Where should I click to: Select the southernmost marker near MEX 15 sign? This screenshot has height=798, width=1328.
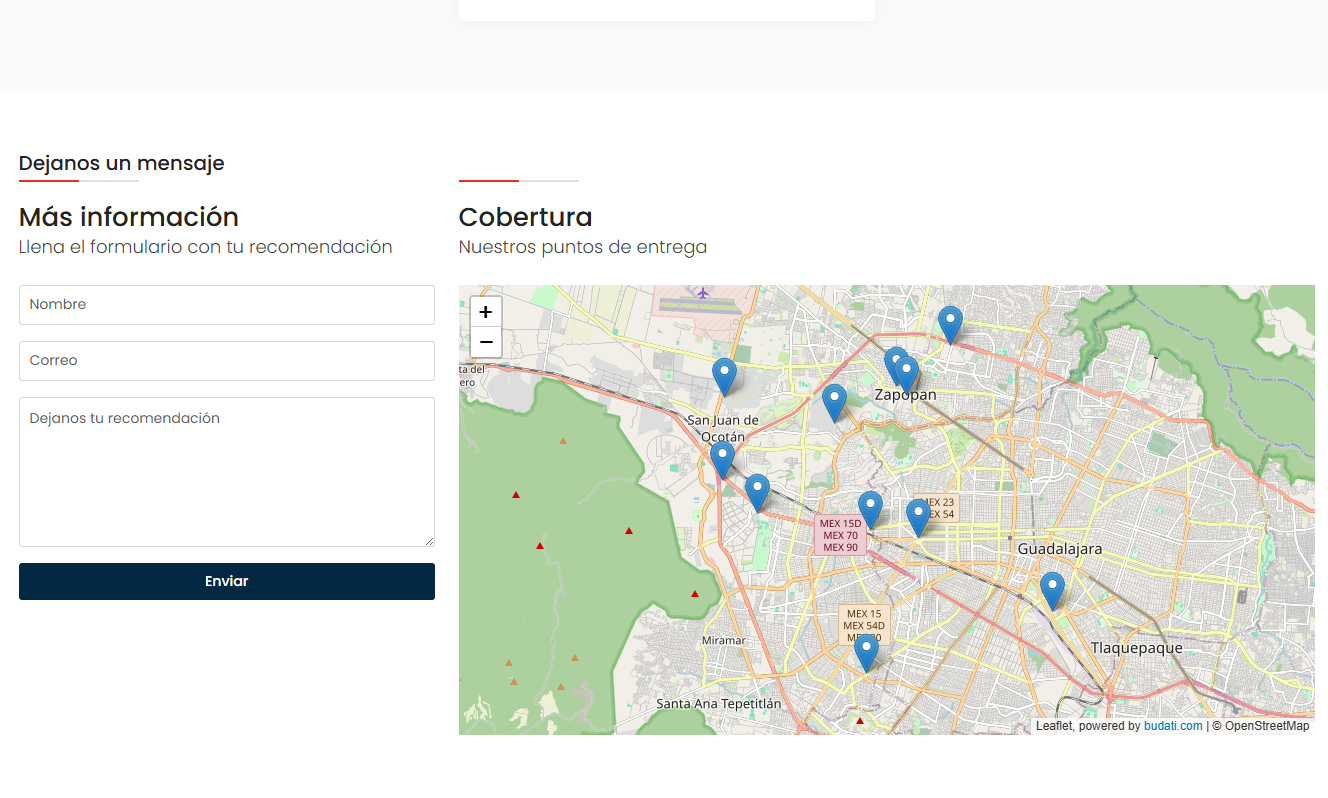click(866, 653)
